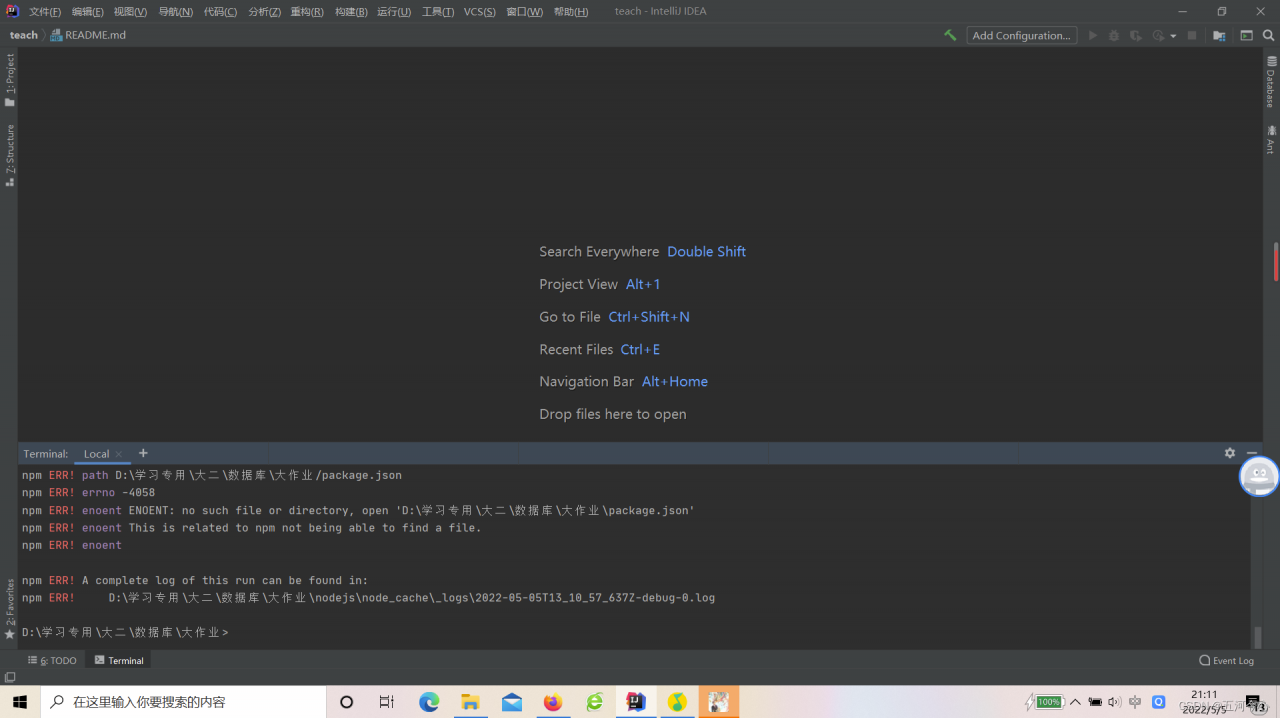Open the green e browser in taskbar

(594, 702)
